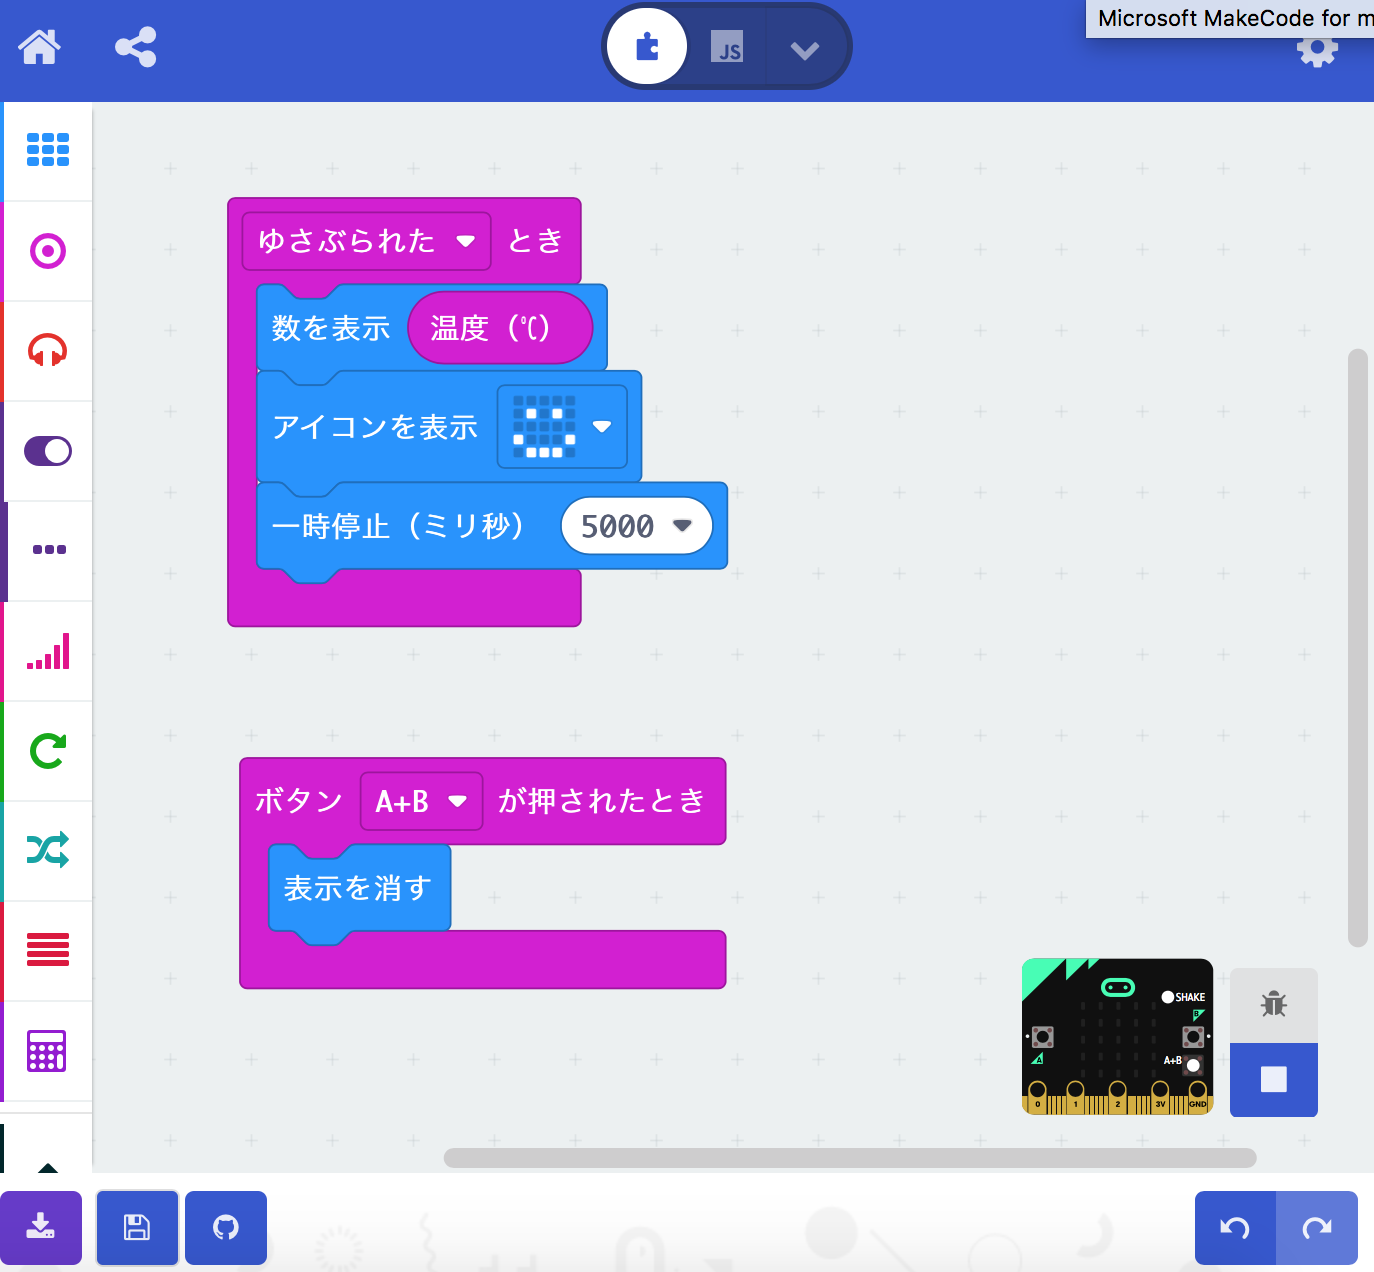Click the 'ボタン' label on the button event block
The image size is (1374, 1272).
299,801
